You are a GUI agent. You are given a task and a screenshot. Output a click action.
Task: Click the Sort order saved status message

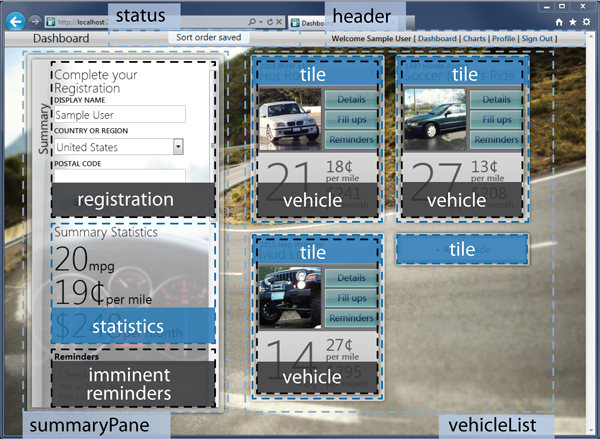pyautogui.click(x=209, y=37)
